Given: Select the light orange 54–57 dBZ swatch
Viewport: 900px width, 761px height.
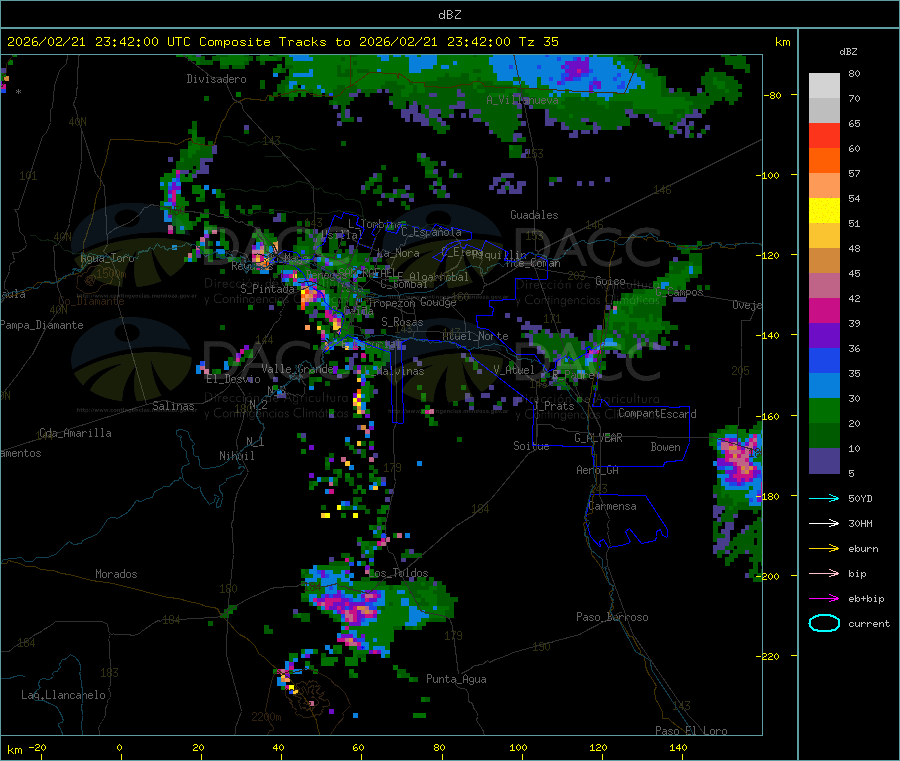Looking at the screenshot, I should click(x=824, y=186).
